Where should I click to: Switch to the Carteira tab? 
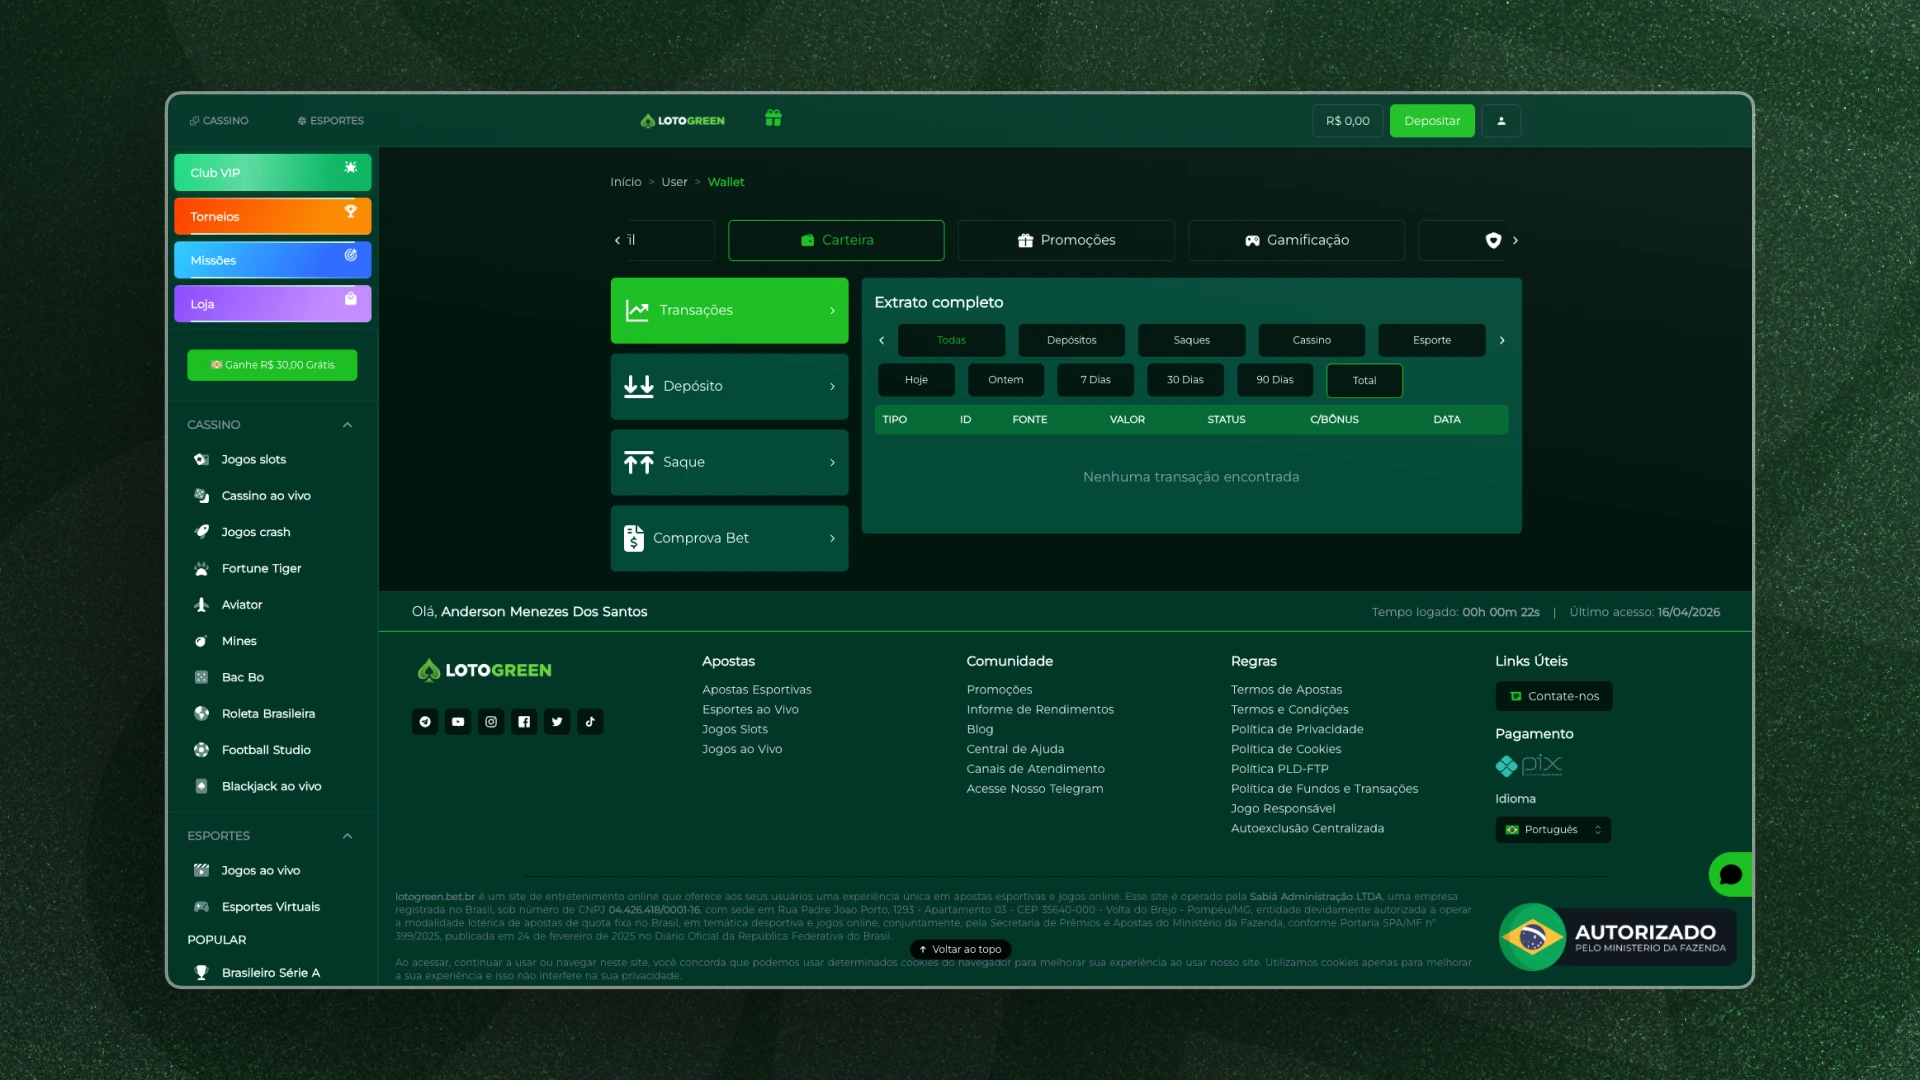point(836,240)
